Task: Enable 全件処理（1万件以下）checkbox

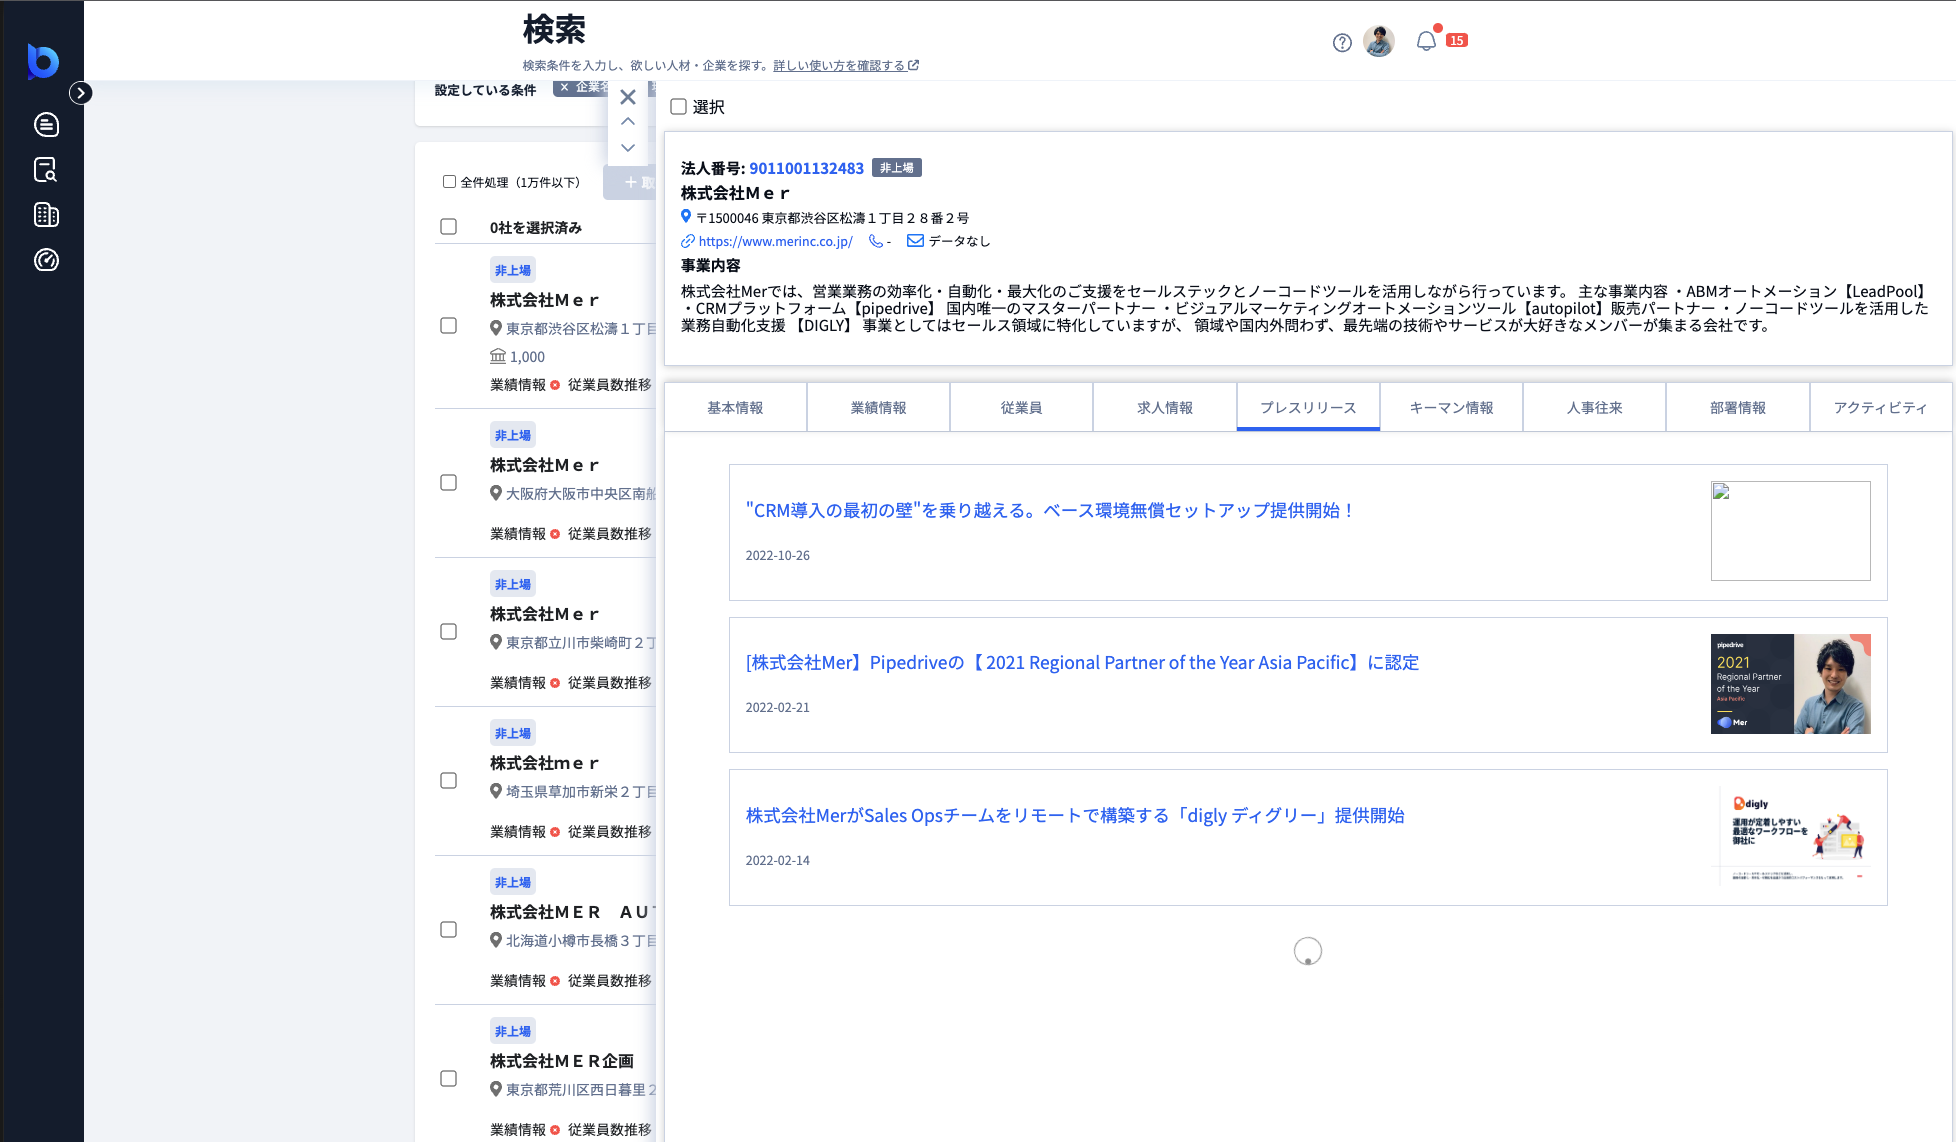Action: coord(449,181)
